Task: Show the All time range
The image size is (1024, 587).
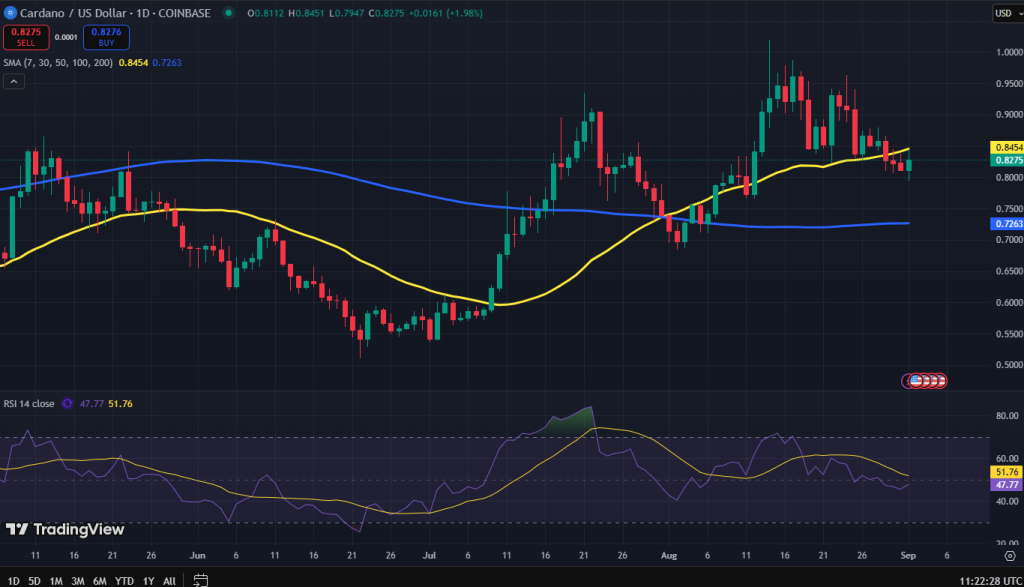Action: [170, 580]
